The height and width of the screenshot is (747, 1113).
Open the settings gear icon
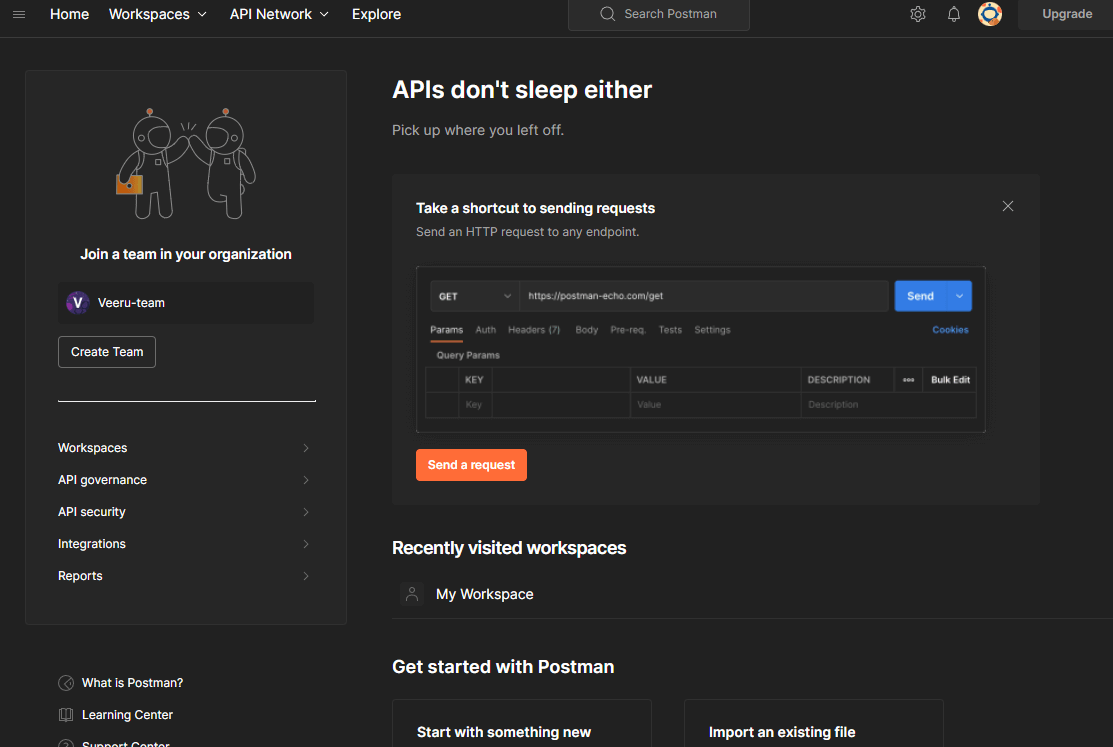pos(917,14)
